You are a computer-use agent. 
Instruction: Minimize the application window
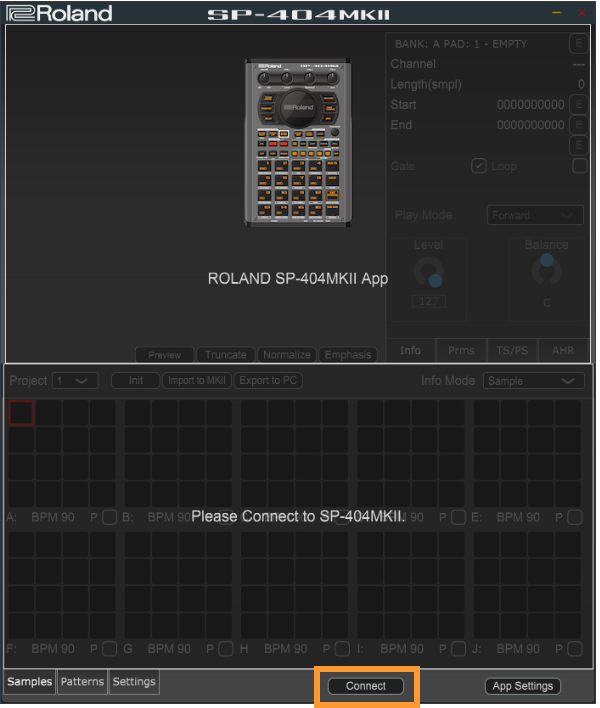click(x=556, y=13)
